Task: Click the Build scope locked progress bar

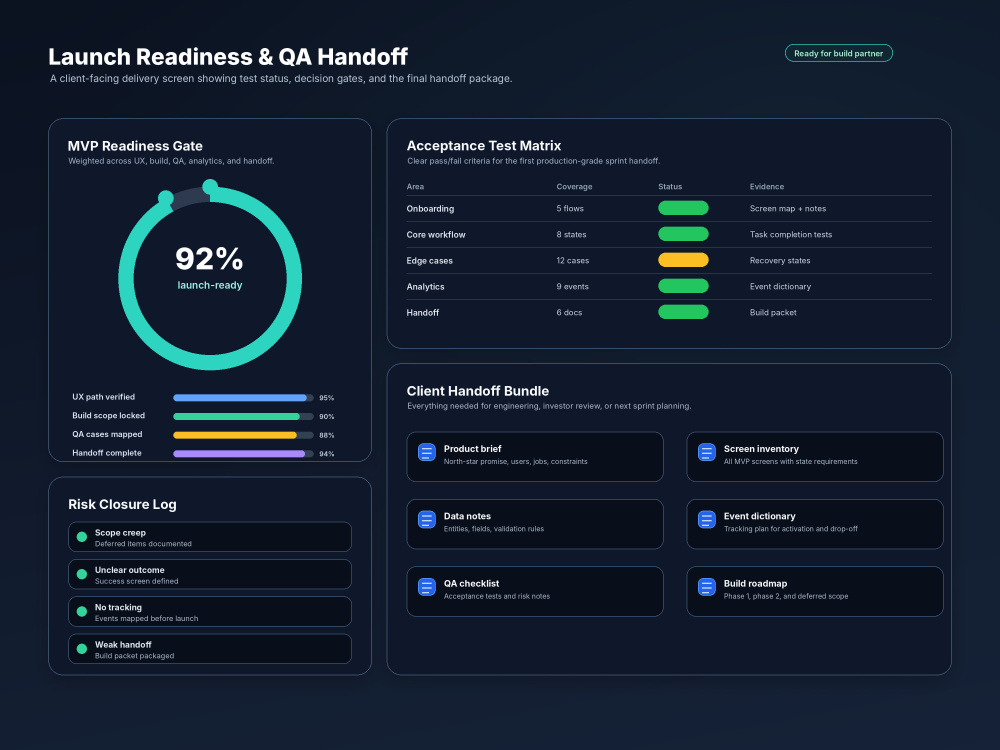Action: 243,416
